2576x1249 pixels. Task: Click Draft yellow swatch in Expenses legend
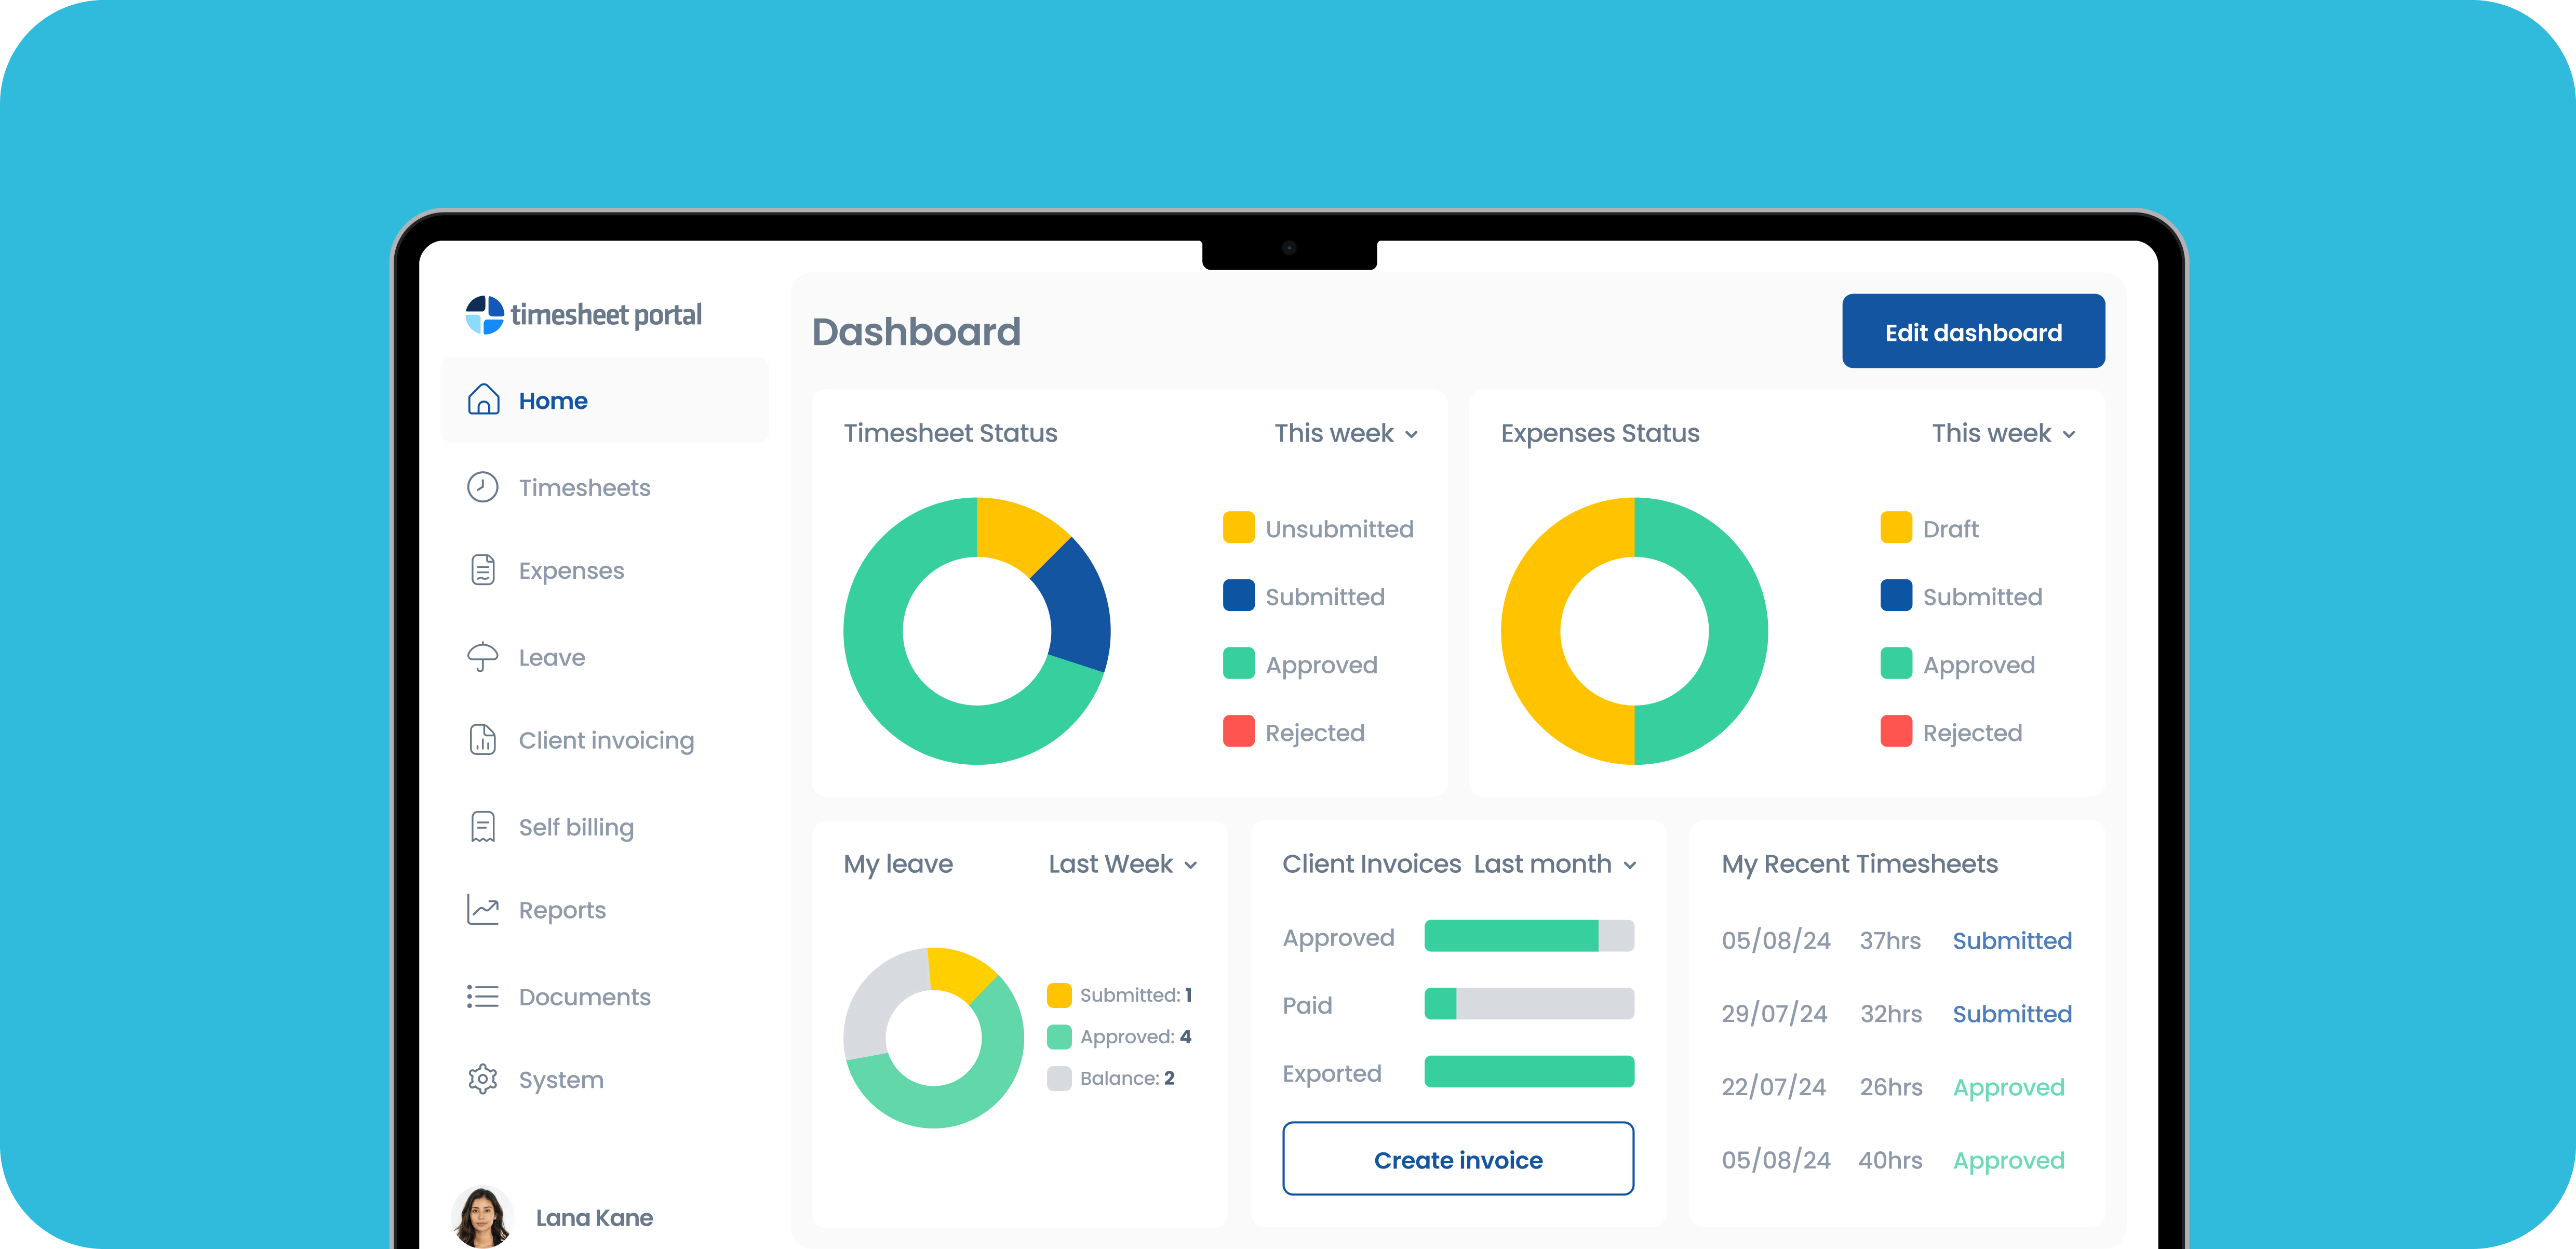[x=1896, y=527]
